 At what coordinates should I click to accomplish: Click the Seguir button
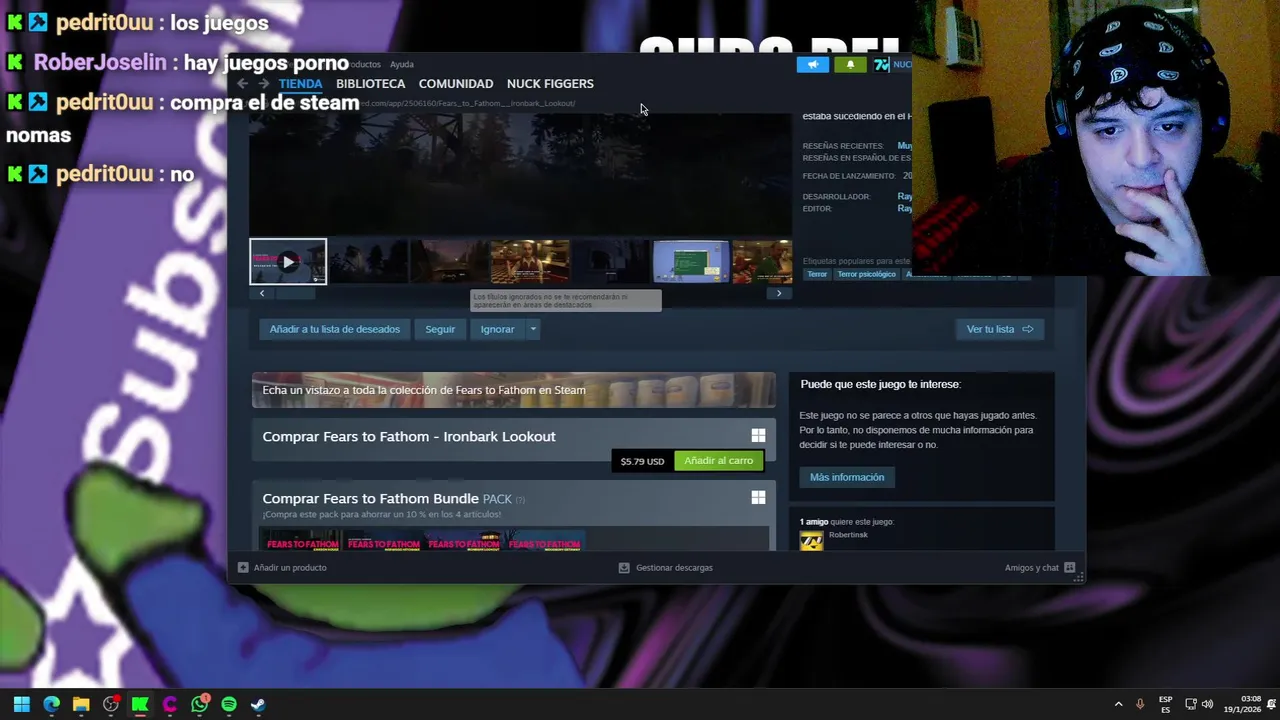pos(440,329)
